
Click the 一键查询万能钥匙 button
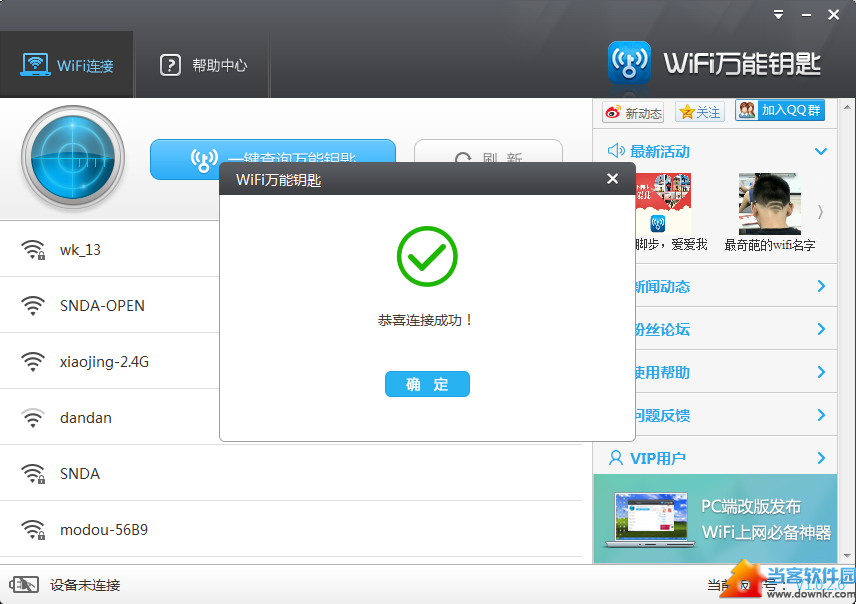click(273, 152)
